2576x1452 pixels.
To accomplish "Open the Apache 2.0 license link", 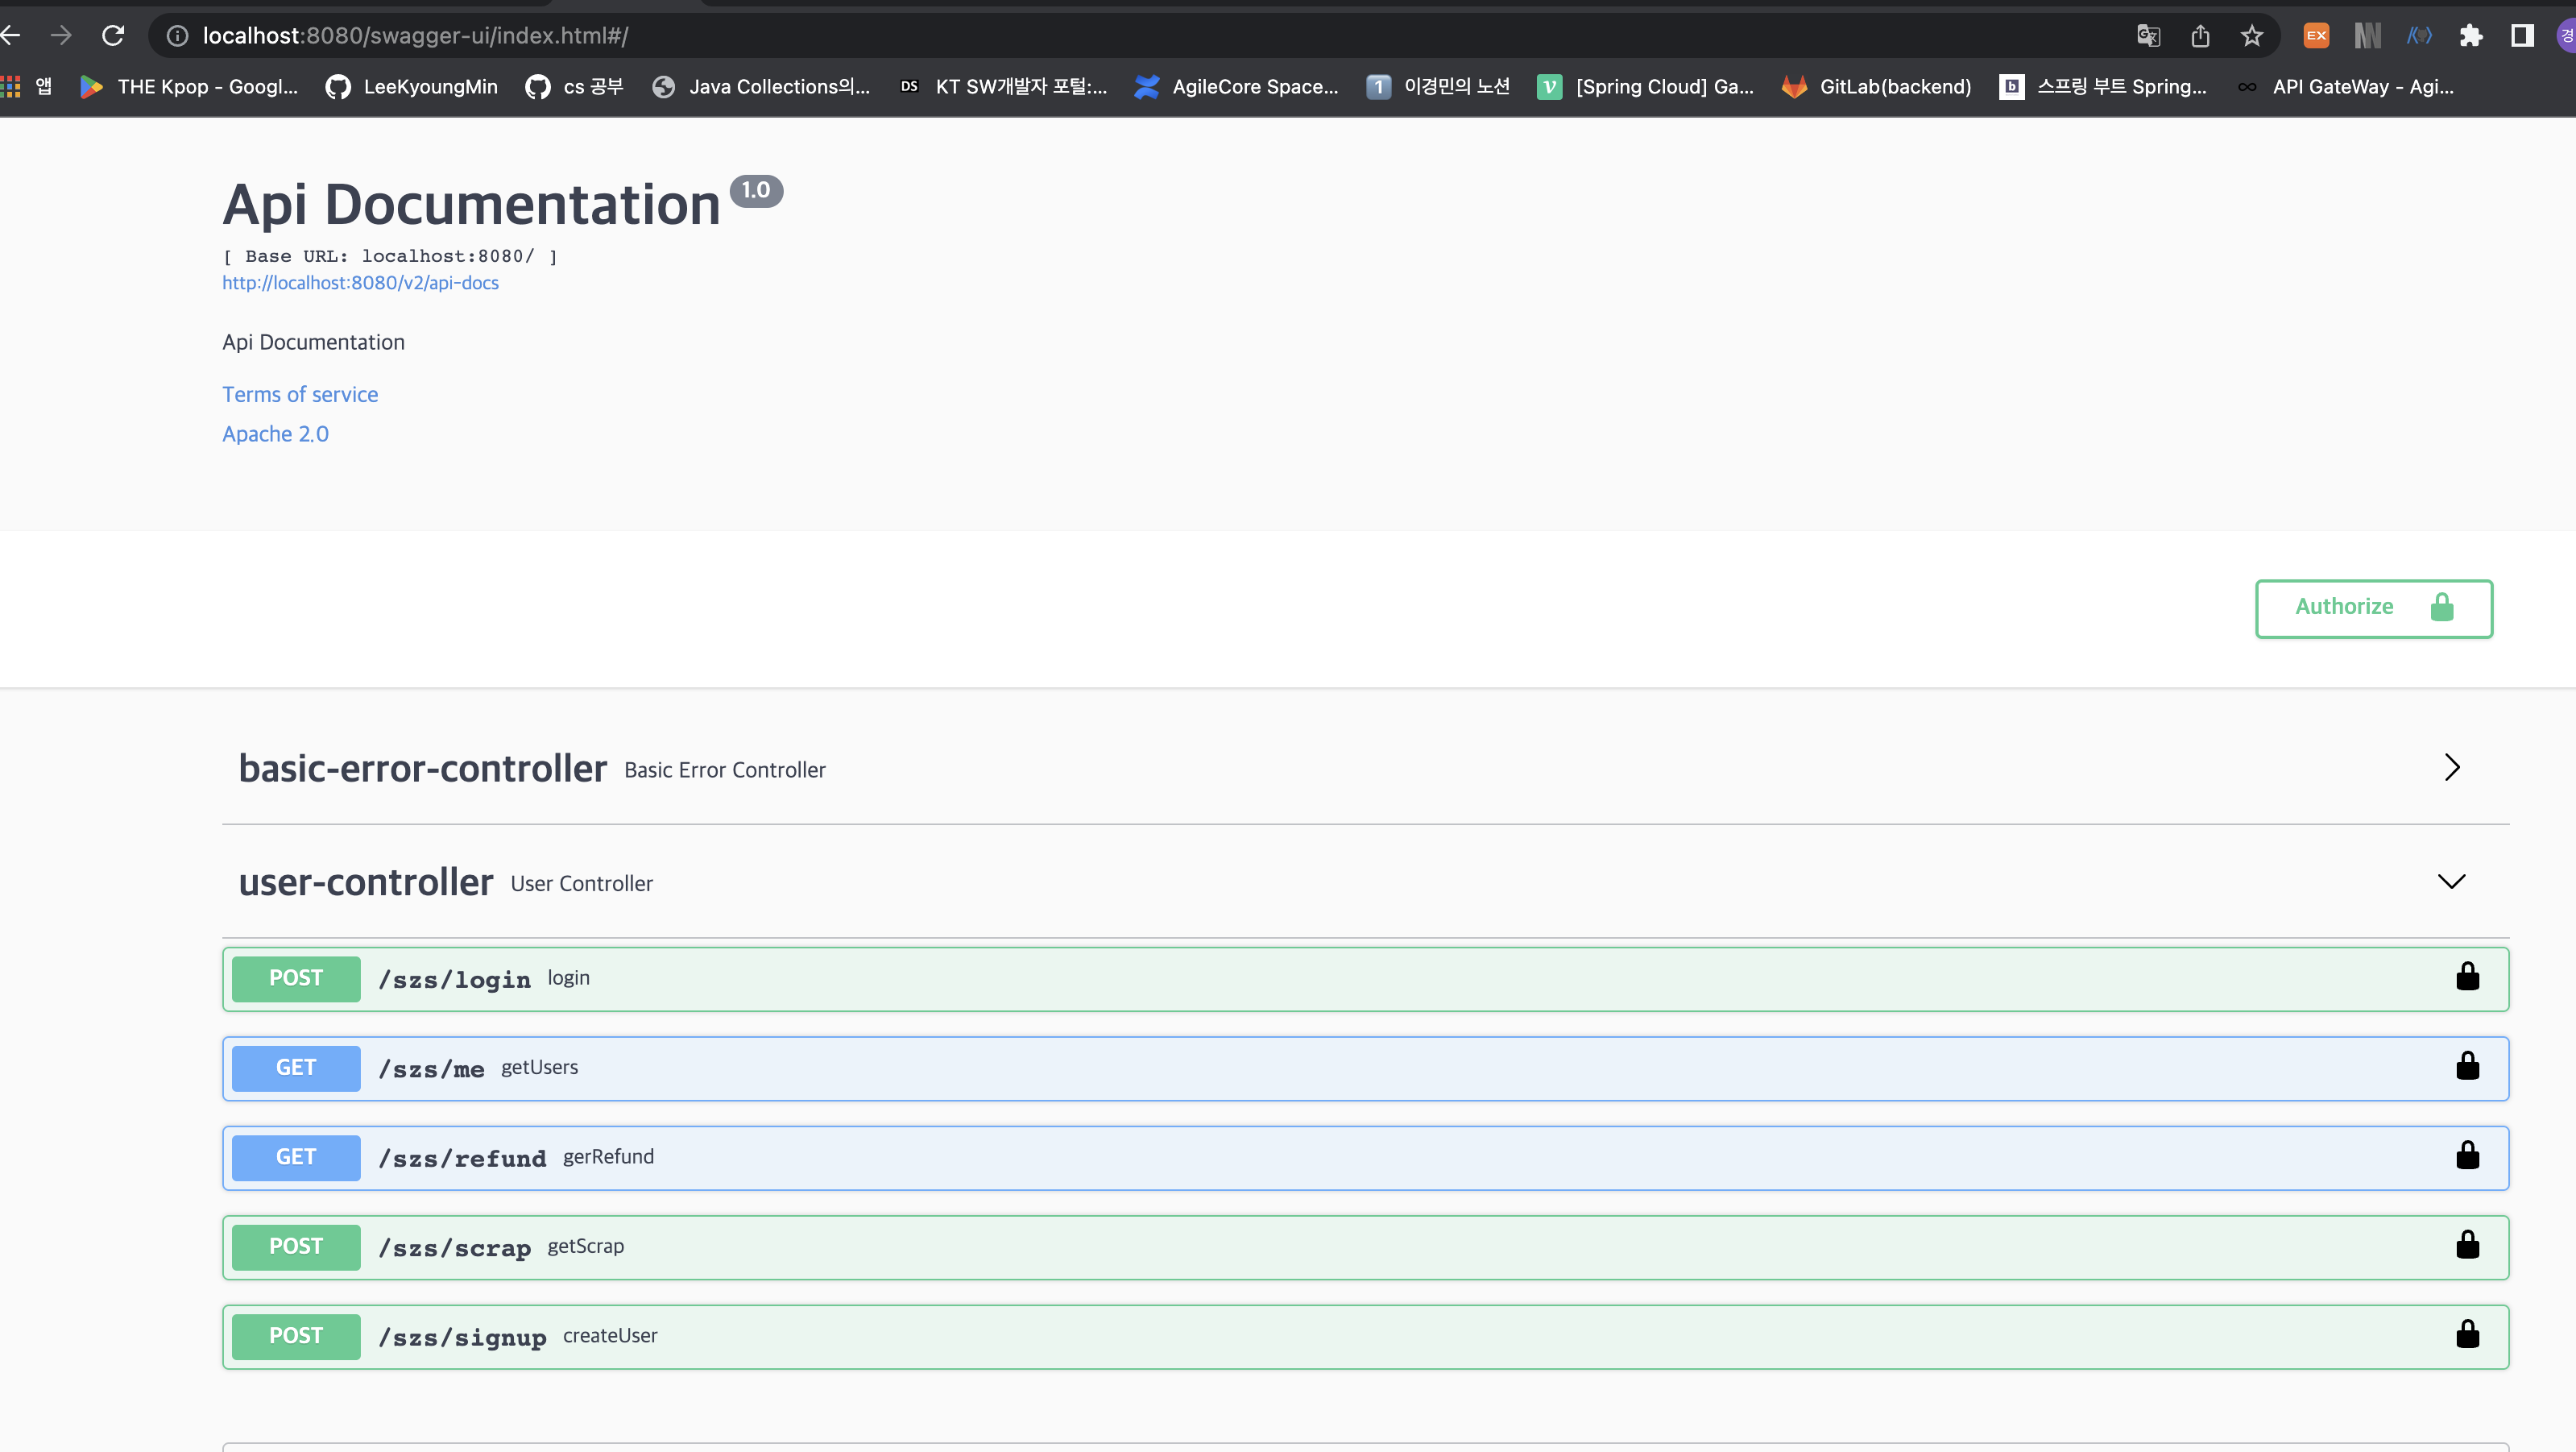I will click(x=275, y=433).
